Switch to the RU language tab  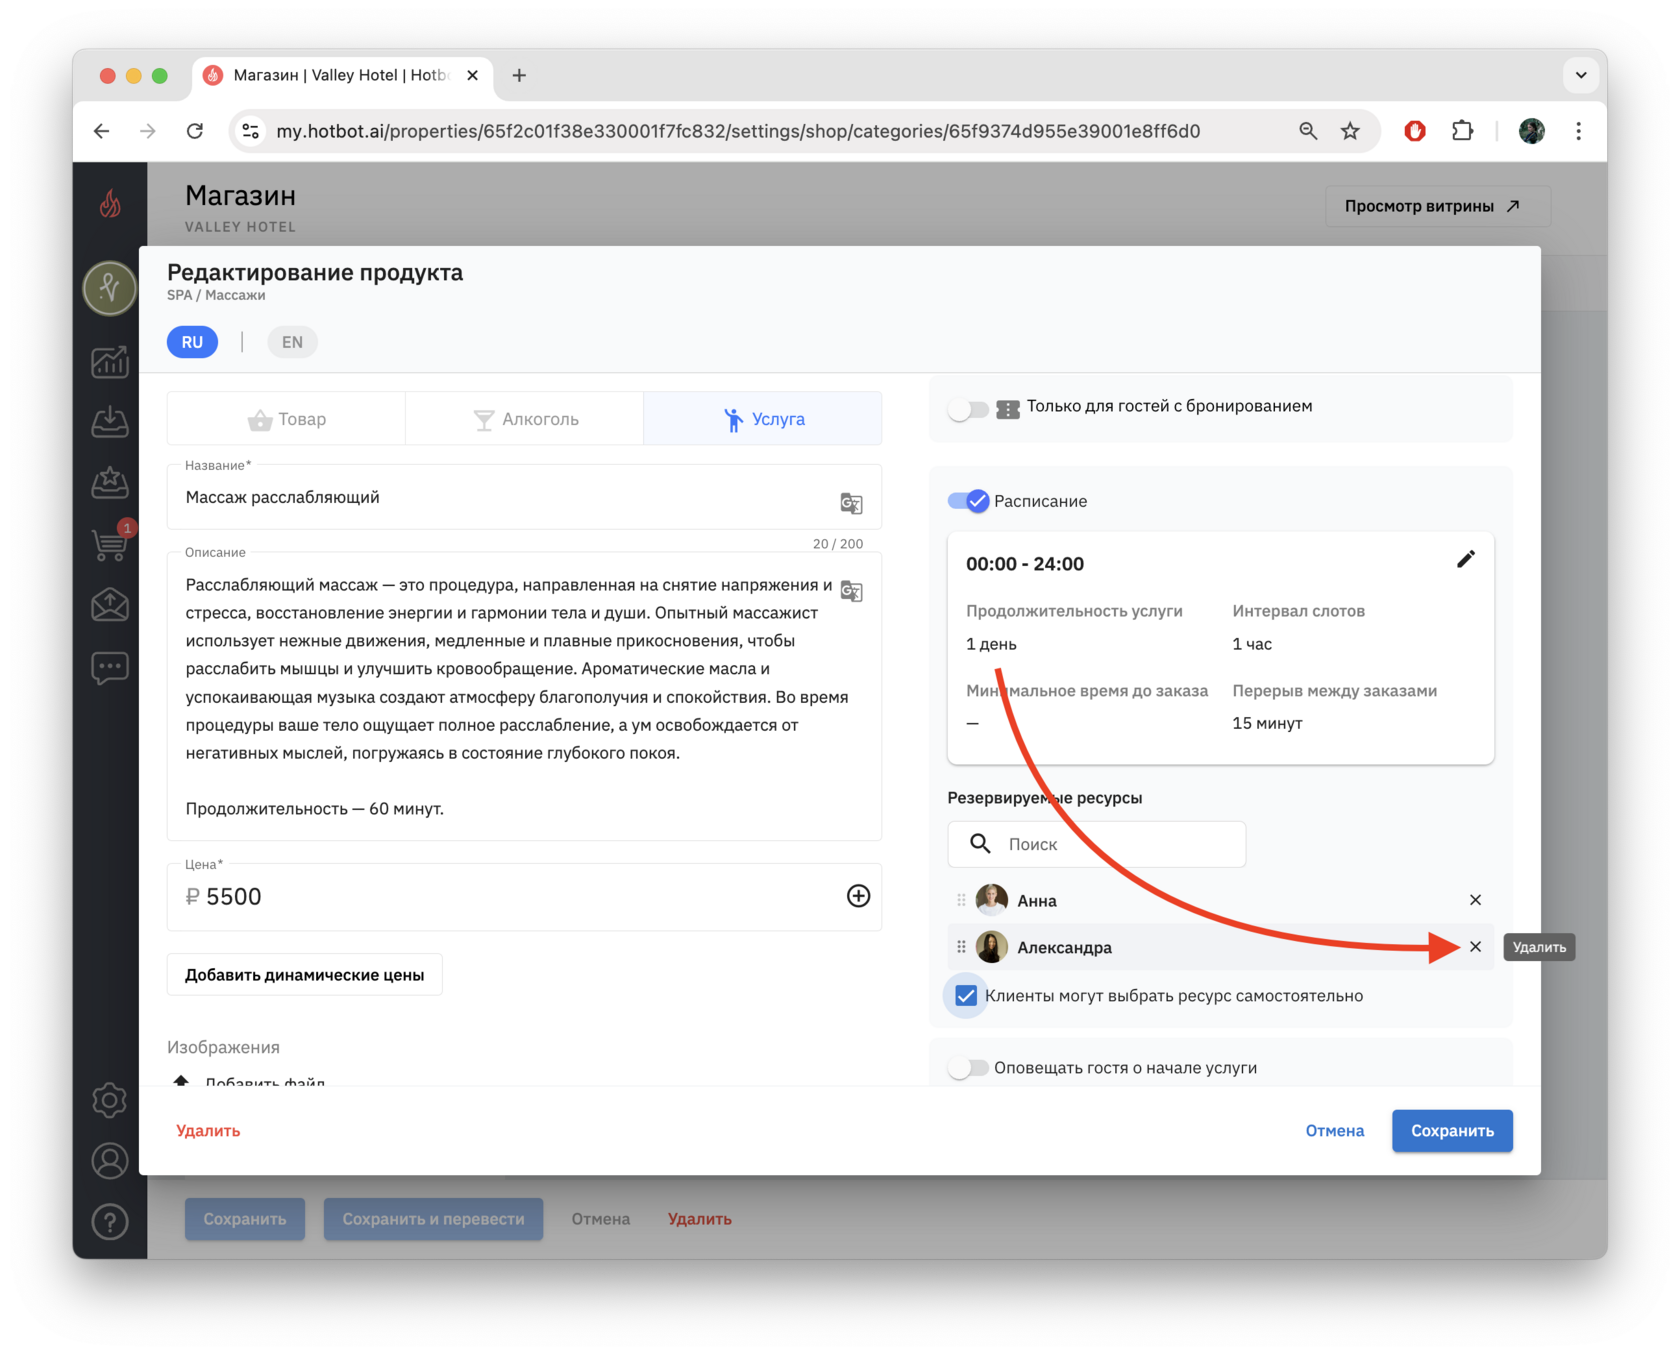coord(192,342)
